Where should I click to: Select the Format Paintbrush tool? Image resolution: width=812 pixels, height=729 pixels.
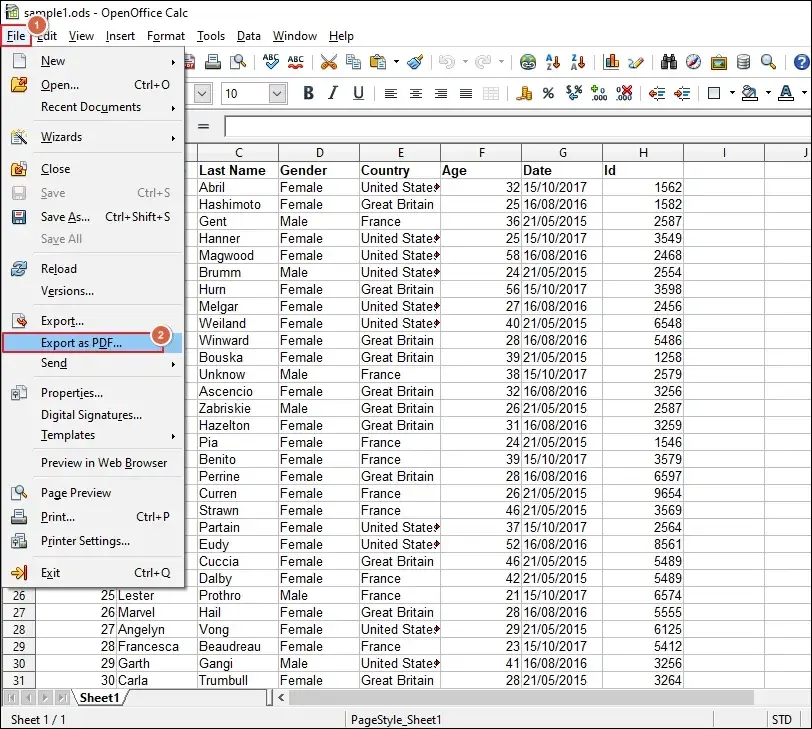point(415,62)
